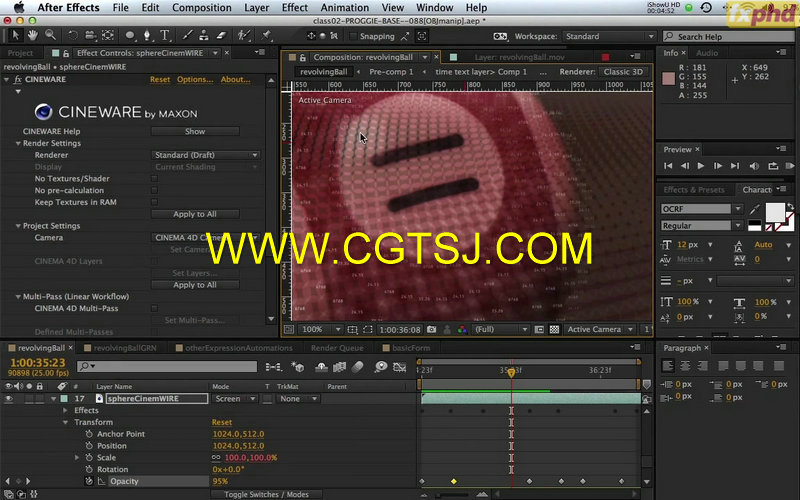Select the Clone Stamp tool
This screenshot has width=800, height=500.
(x=204, y=35)
